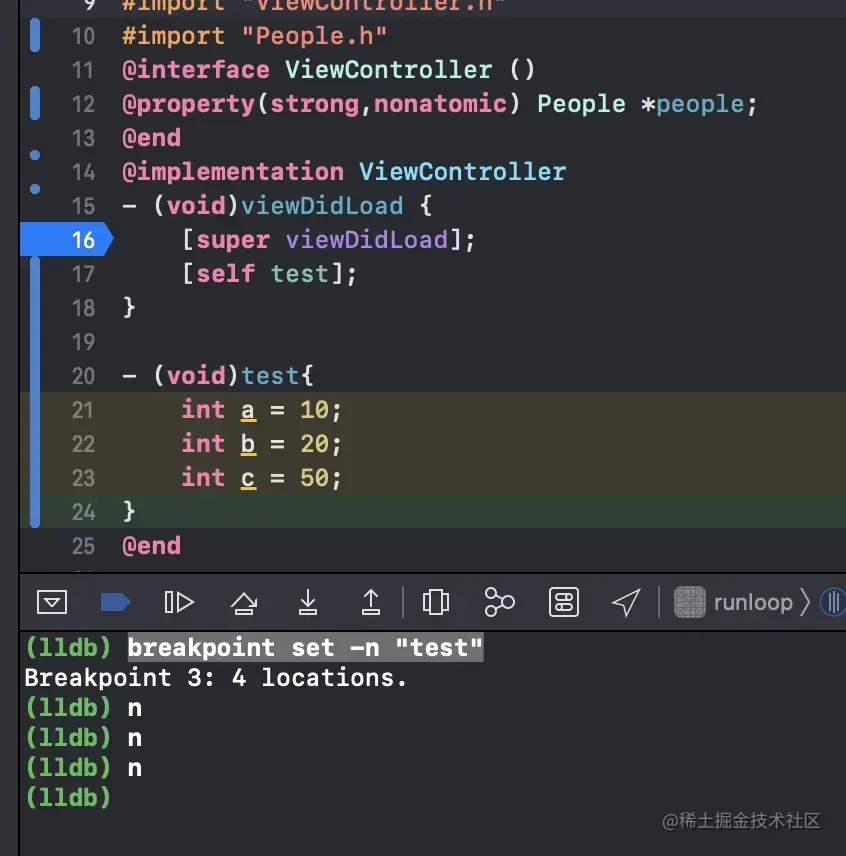The height and width of the screenshot is (856, 846).
Task: Expand the runloop breadcrumb chevron
Action: pos(805,602)
